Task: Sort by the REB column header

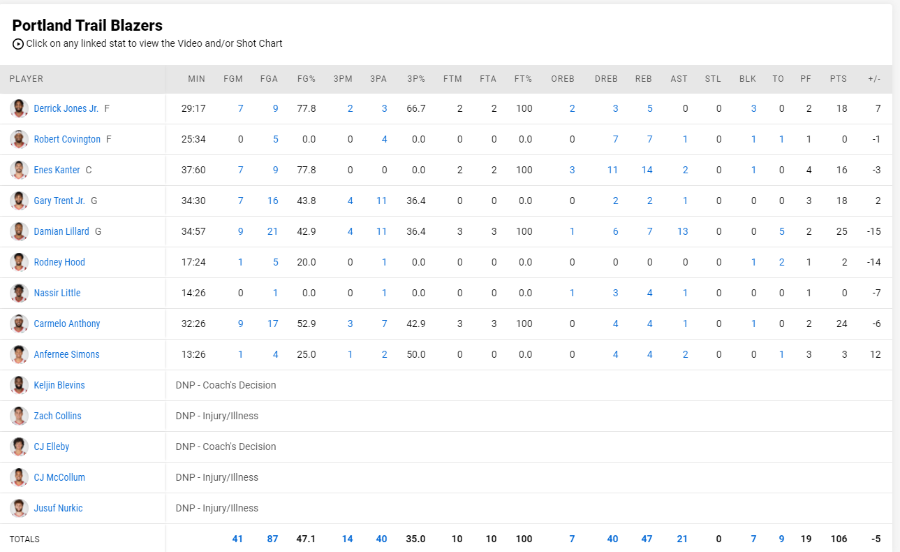Action: tap(643, 79)
